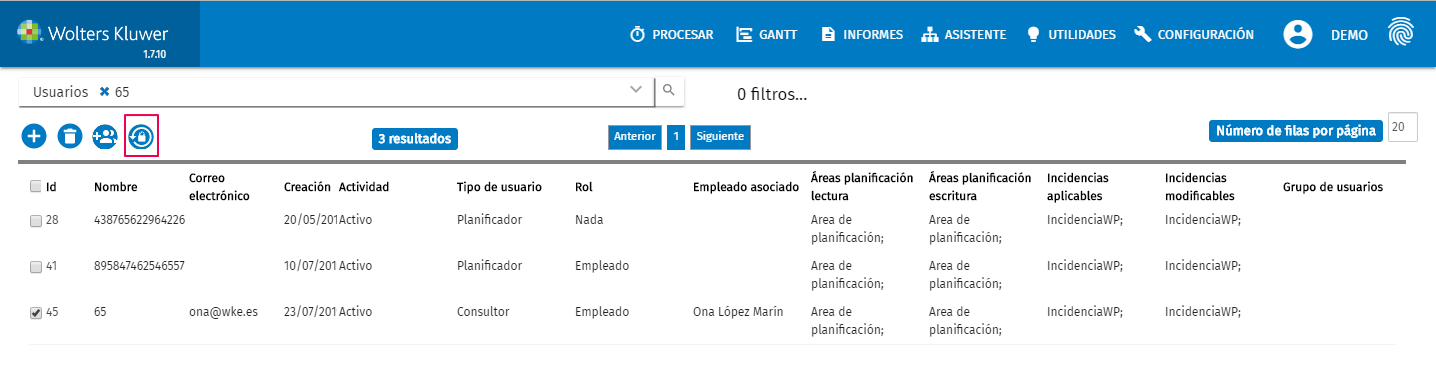Viewport: 1436px width, 366px height.
Task: Click the 0 filtros text
Action: (x=771, y=95)
